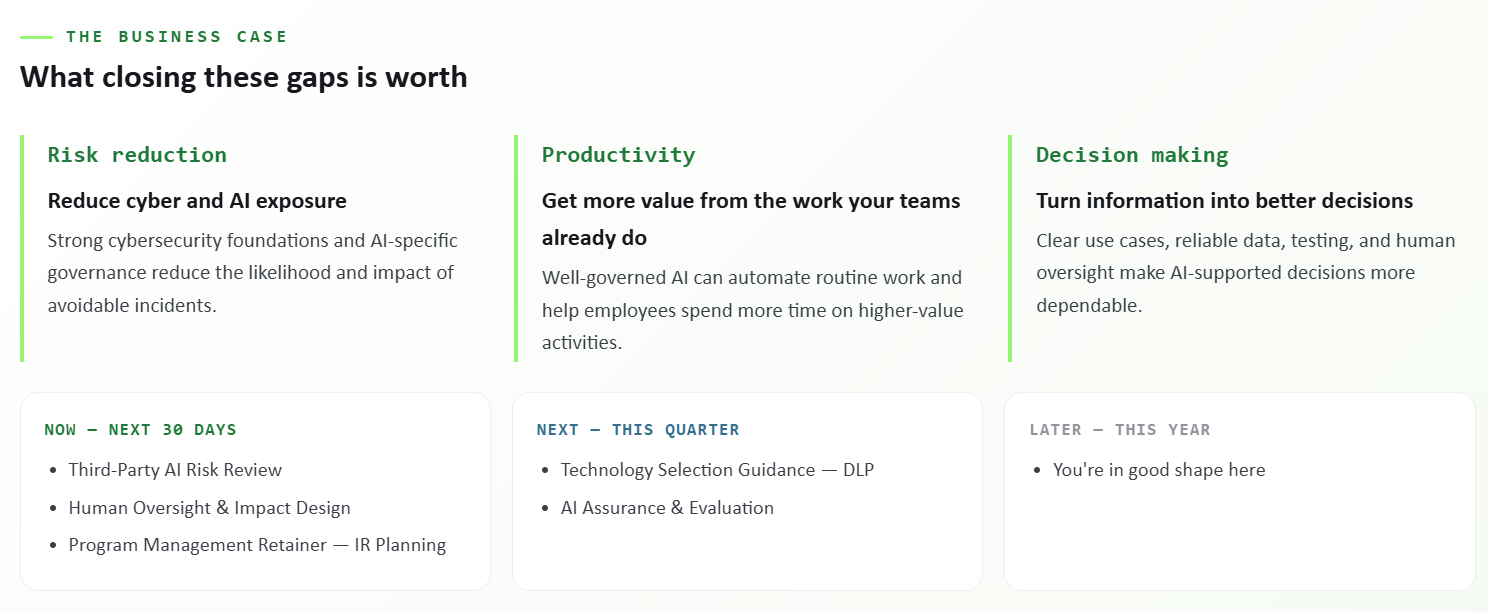Click the Decision making description paragraph
This screenshot has width=1488, height=612.
[x=1246, y=273]
